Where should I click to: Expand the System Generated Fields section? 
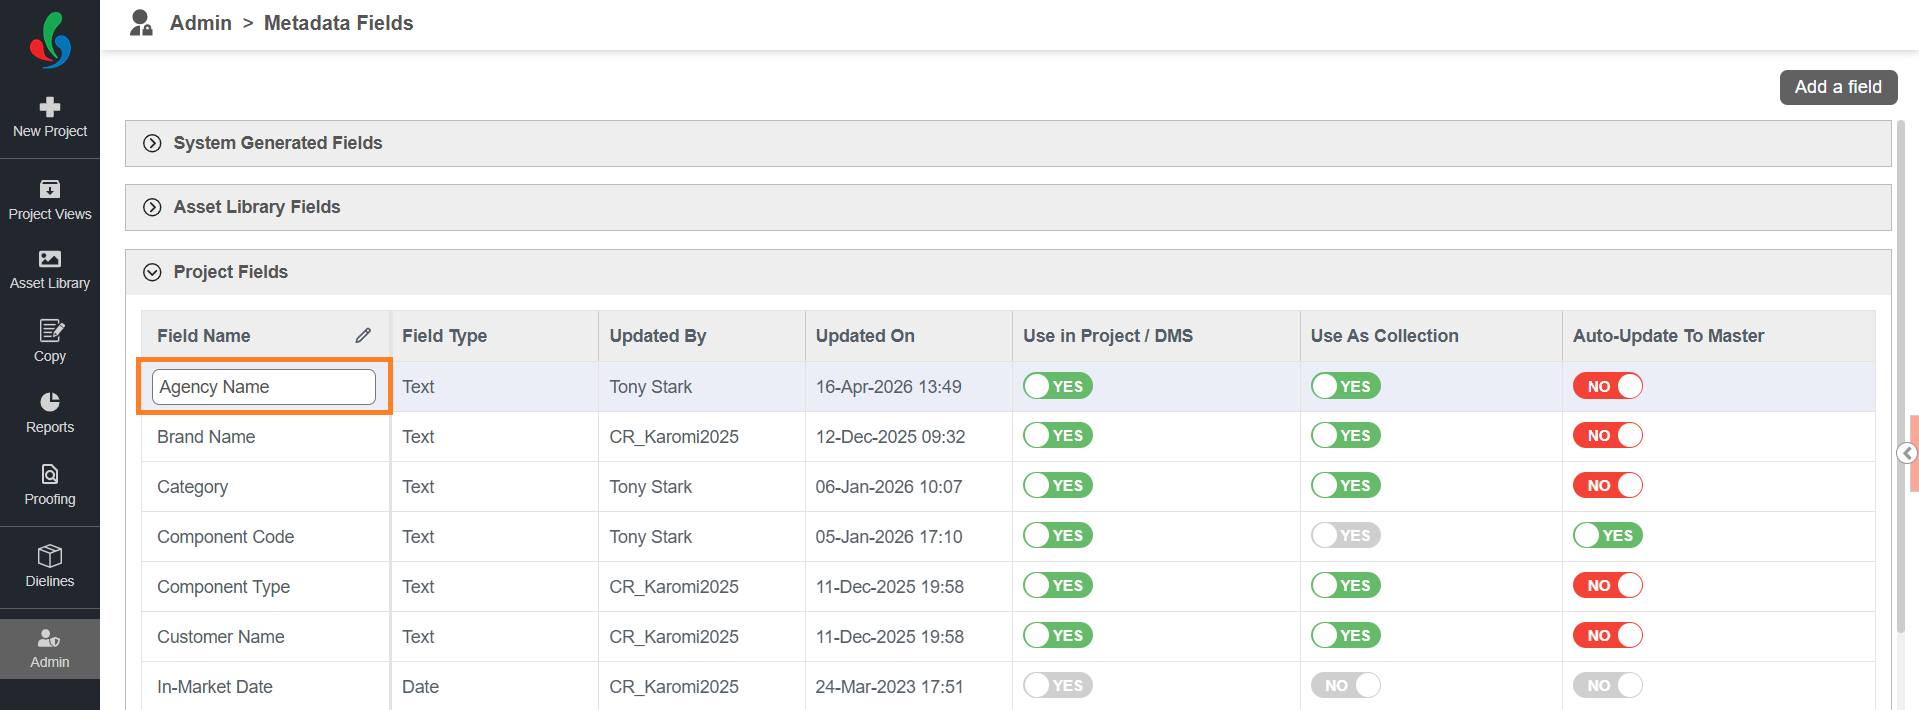pyautogui.click(x=152, y=143)
